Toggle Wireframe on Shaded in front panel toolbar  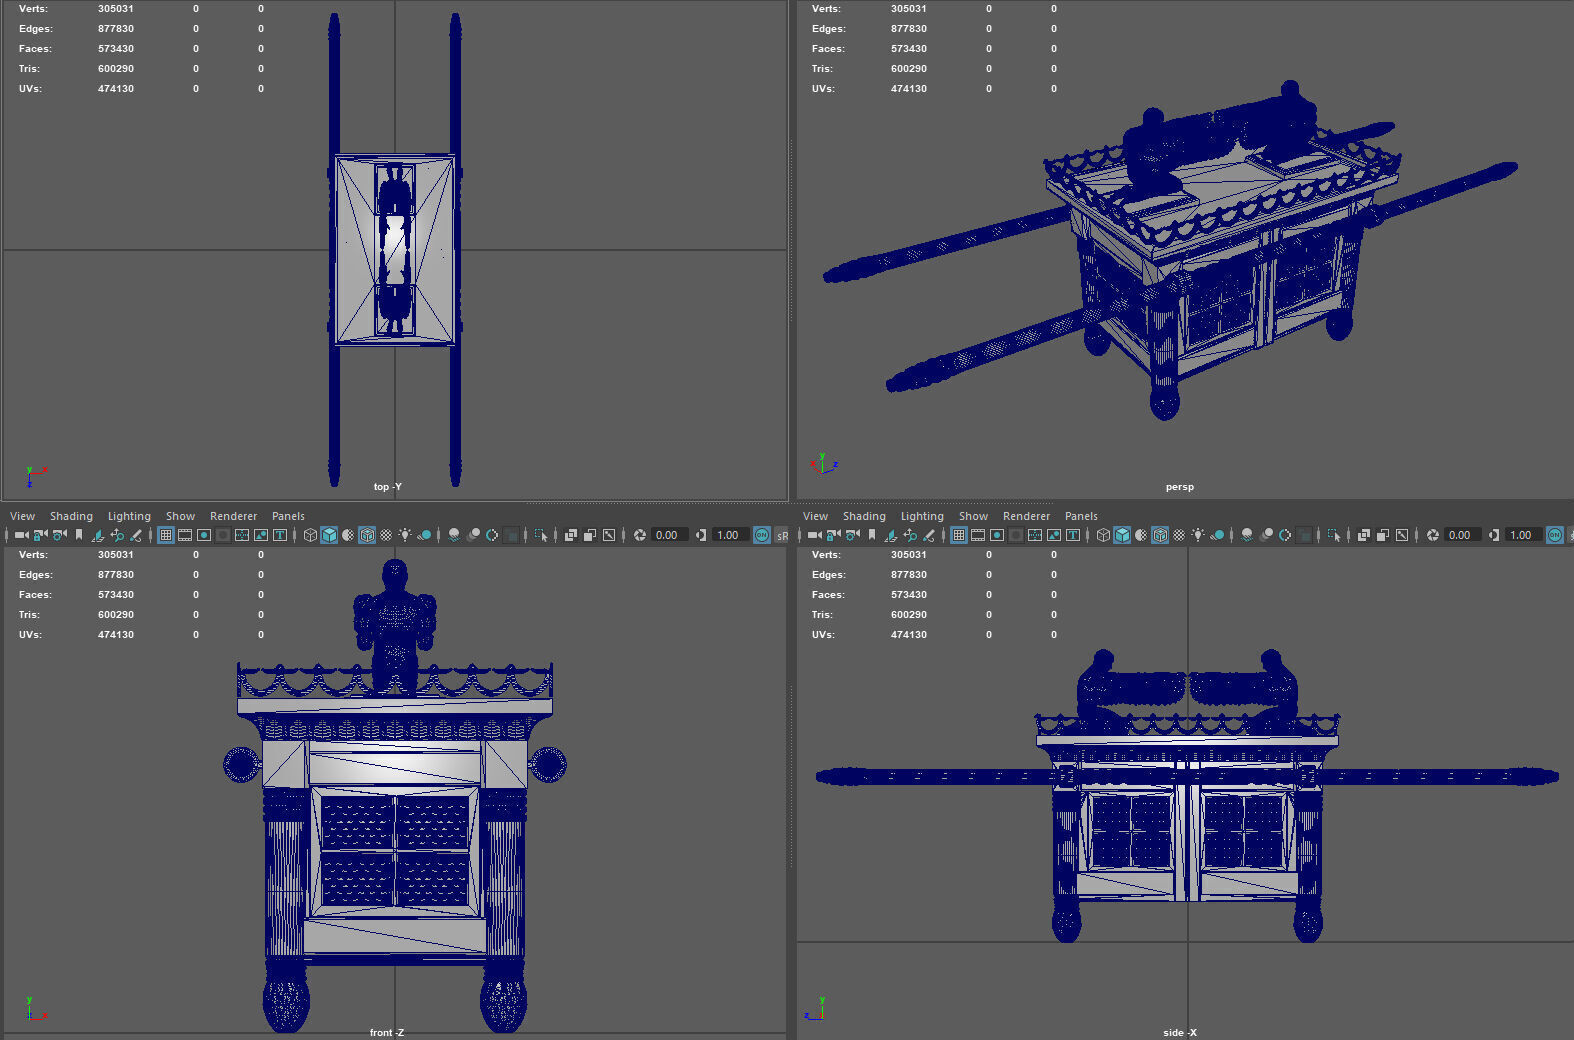coord(367,535)
